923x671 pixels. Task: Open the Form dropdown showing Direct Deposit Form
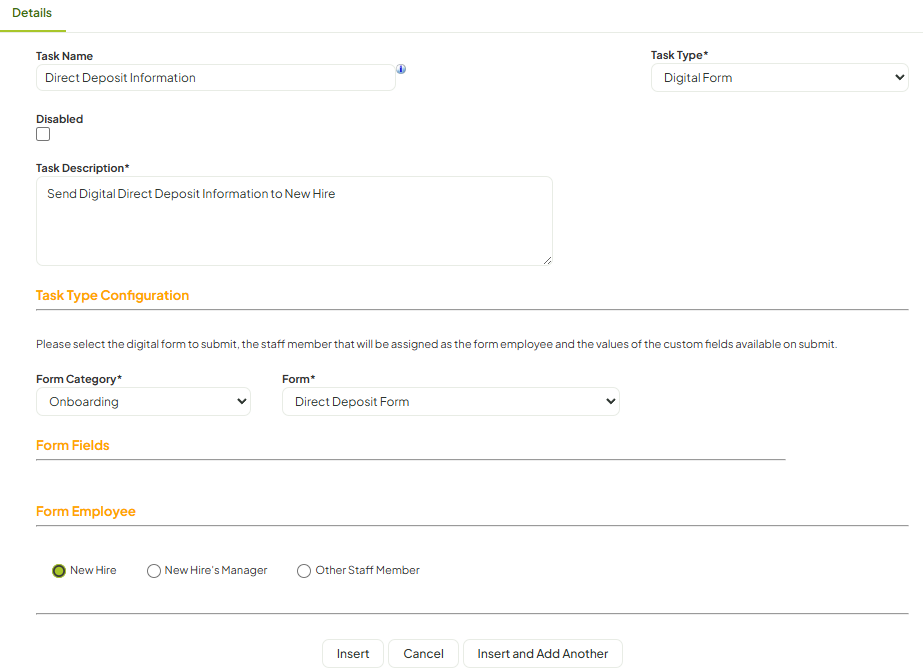click(x=450, y=401)
